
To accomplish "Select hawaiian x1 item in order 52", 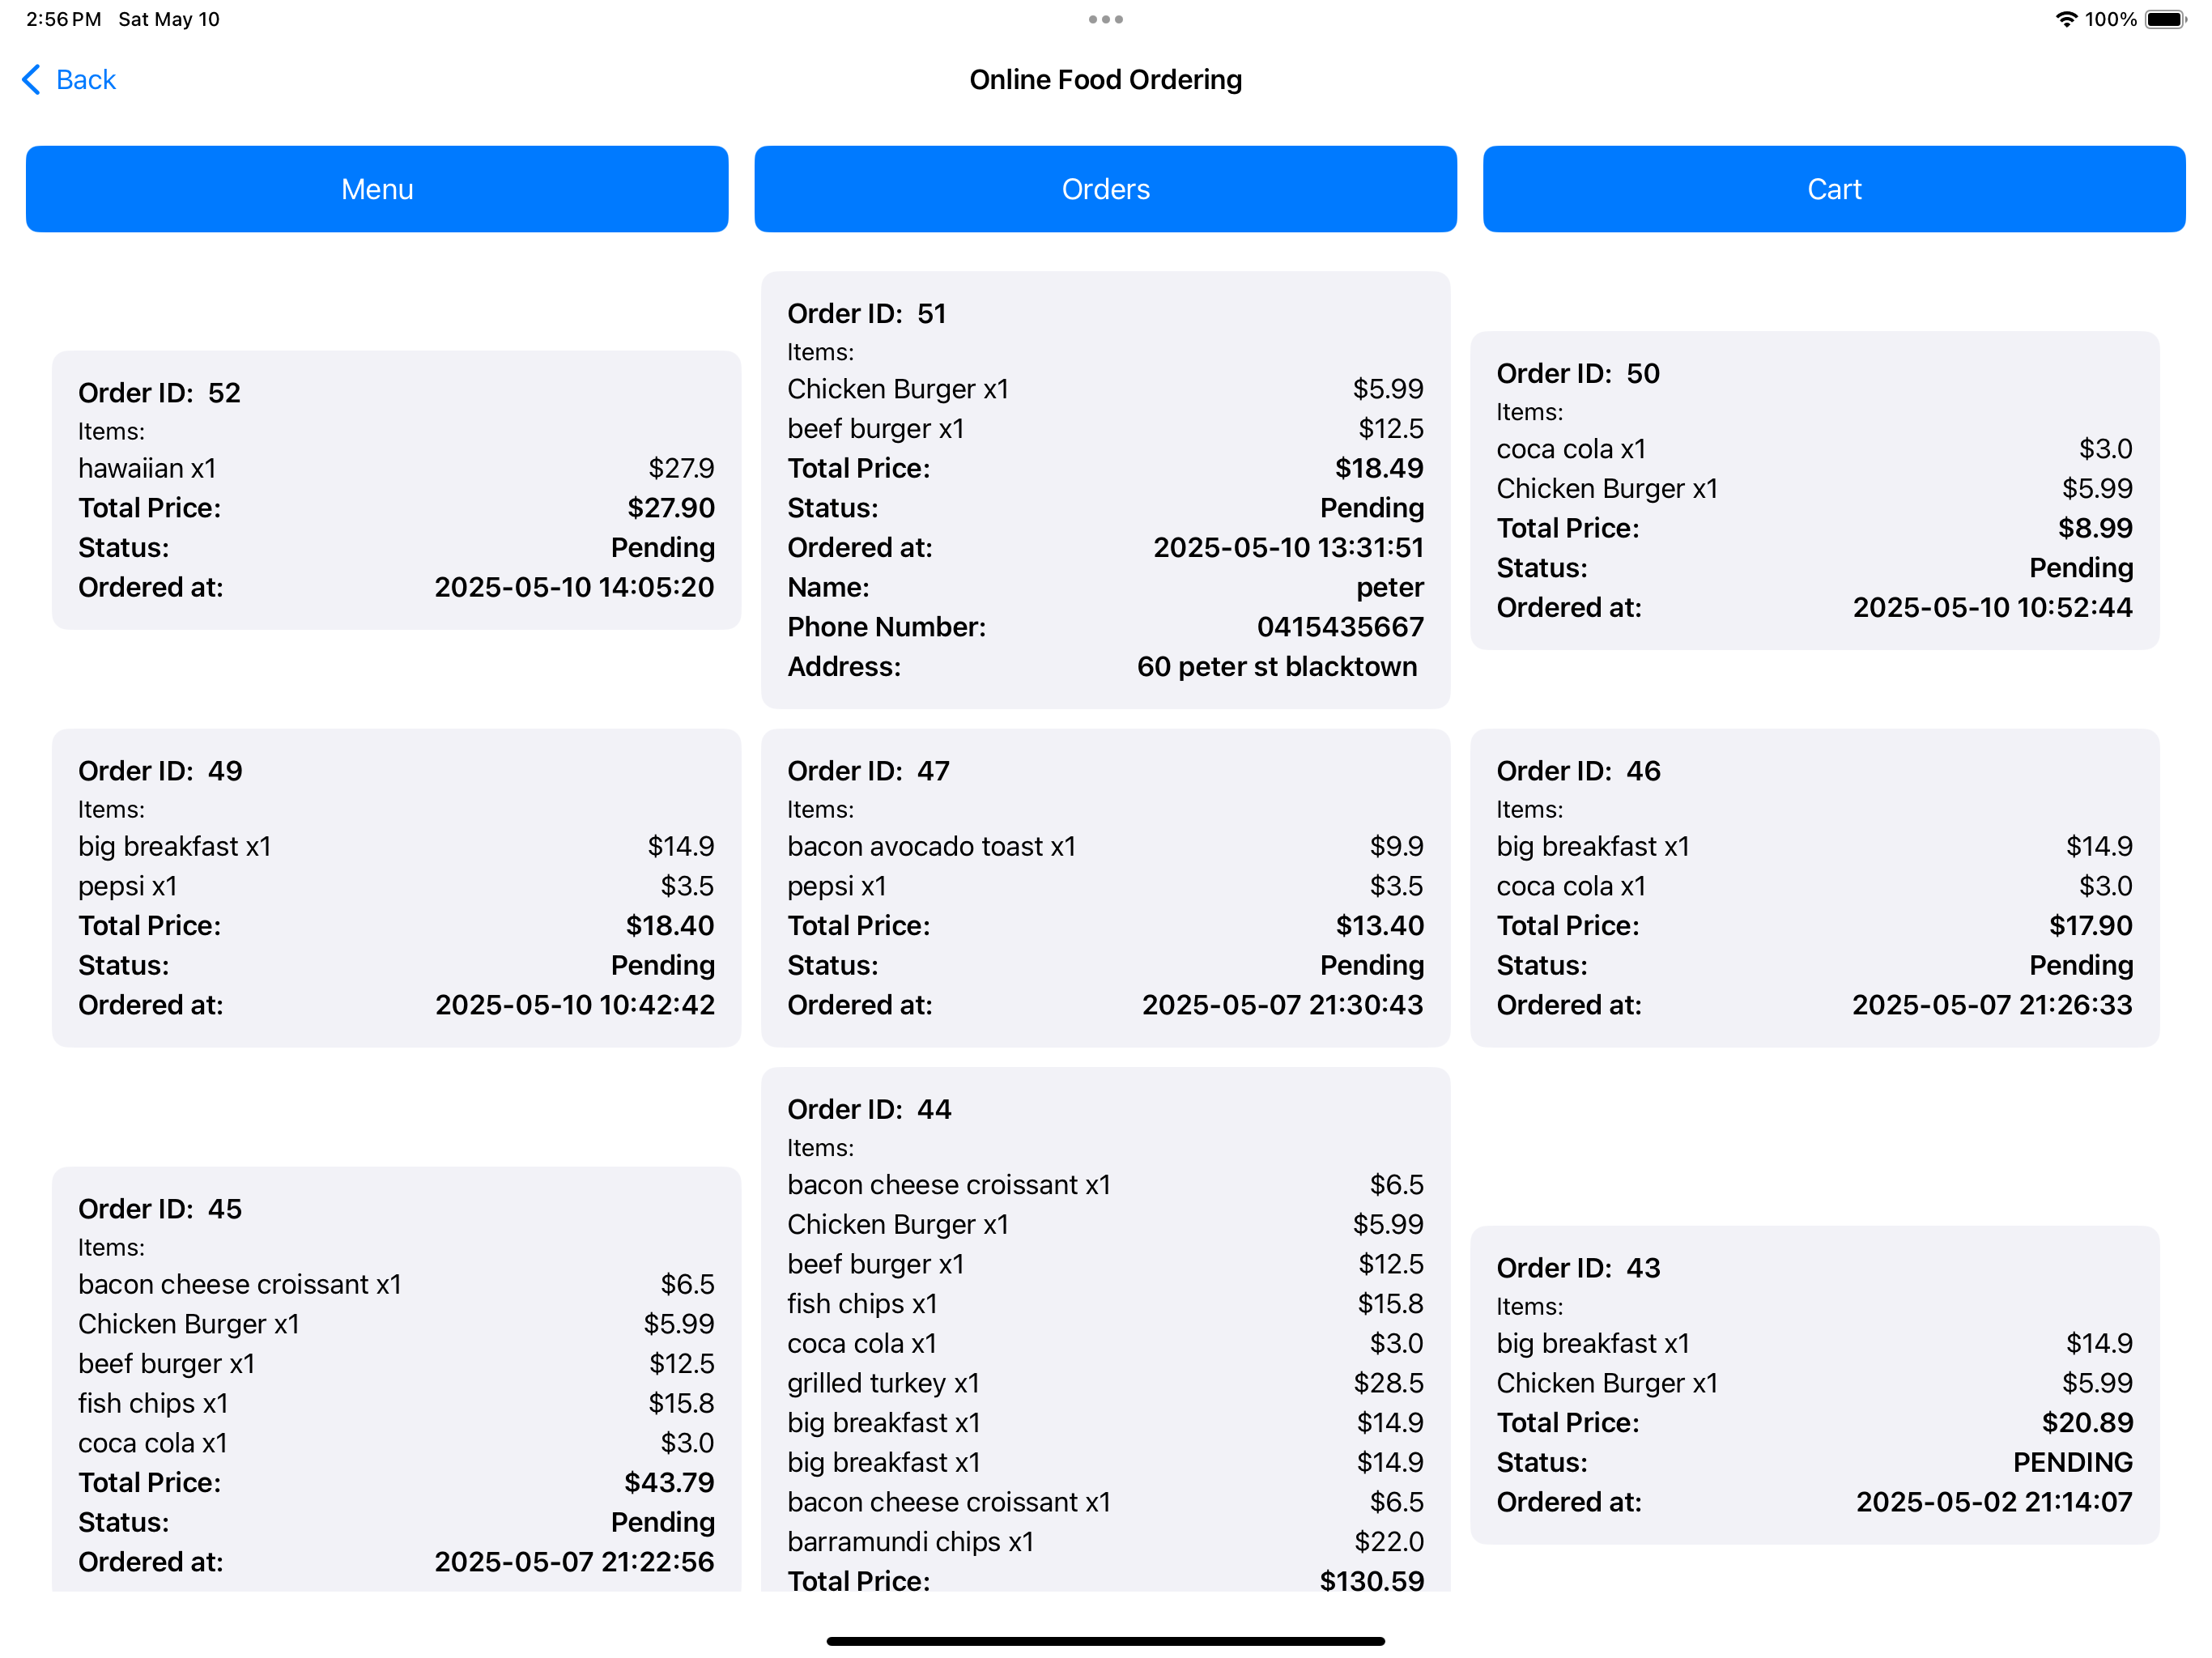I will coord(147,468).
